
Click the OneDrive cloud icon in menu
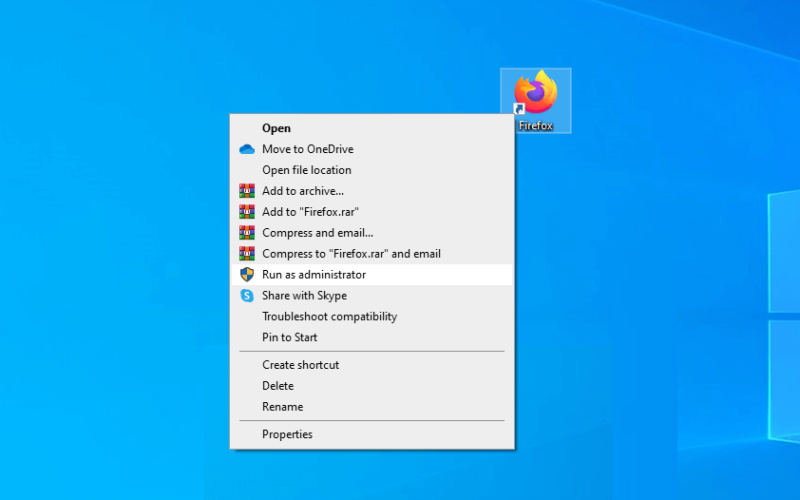click(x=247, y=149)
